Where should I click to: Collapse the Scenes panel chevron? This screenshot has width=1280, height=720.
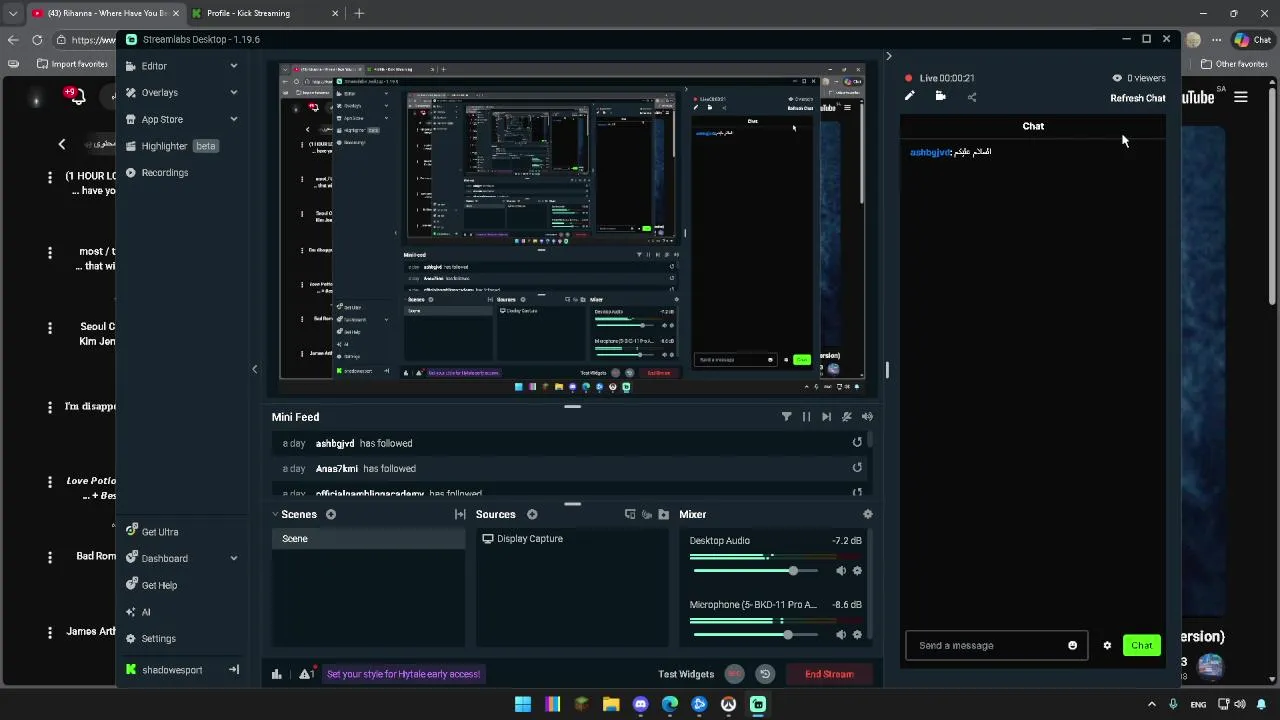pyautogui.click(x=275, y=514)
